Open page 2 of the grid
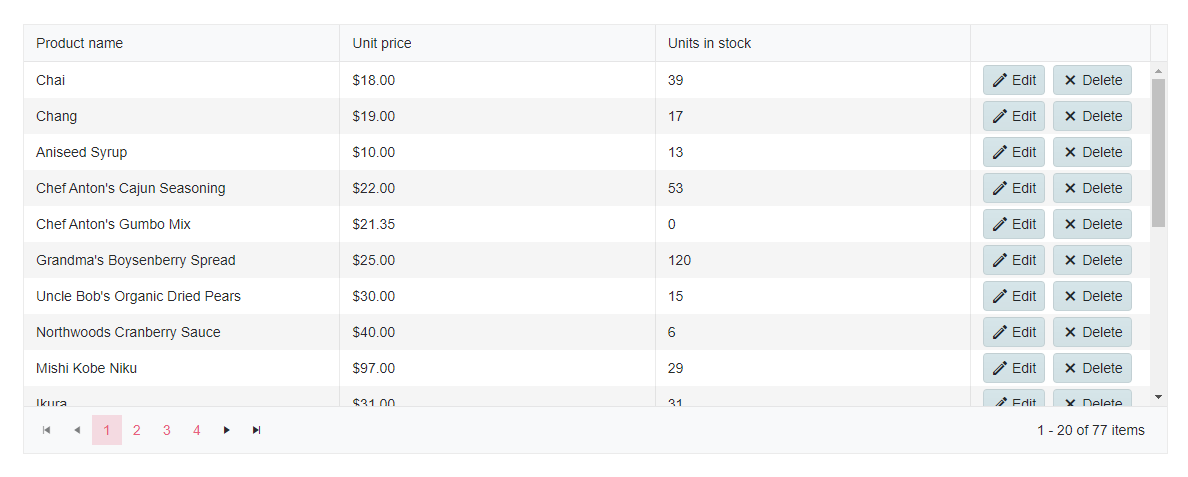 (136, 430)
